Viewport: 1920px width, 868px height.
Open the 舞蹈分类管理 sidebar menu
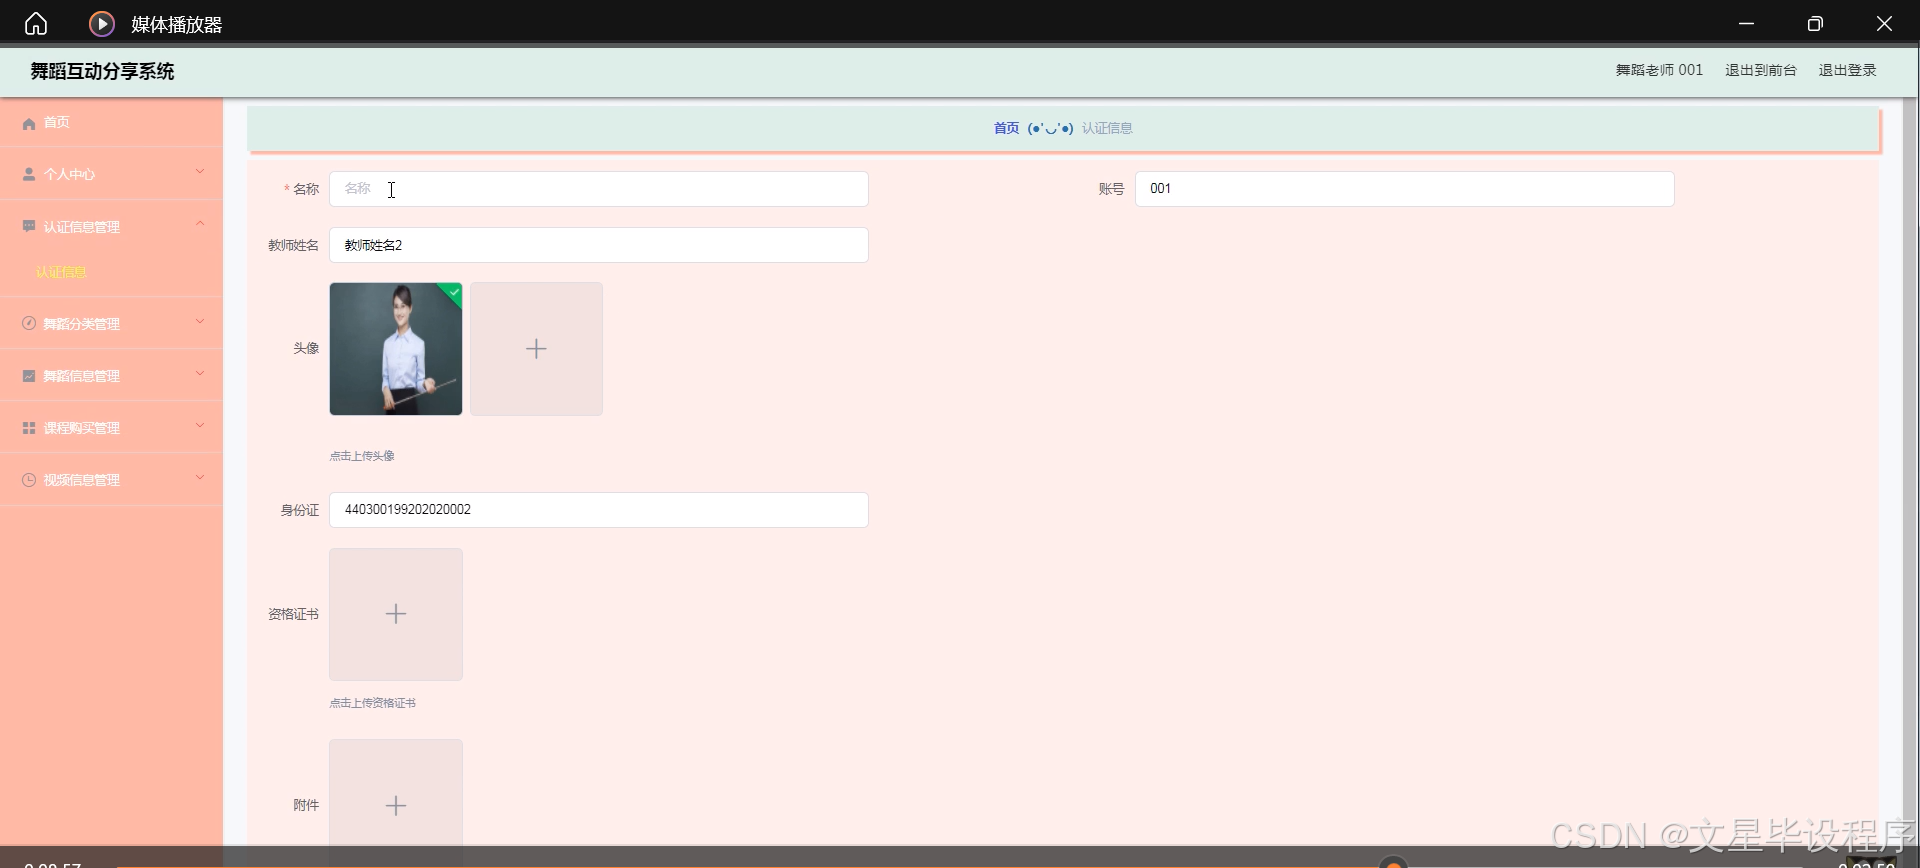tap(111, 323)
